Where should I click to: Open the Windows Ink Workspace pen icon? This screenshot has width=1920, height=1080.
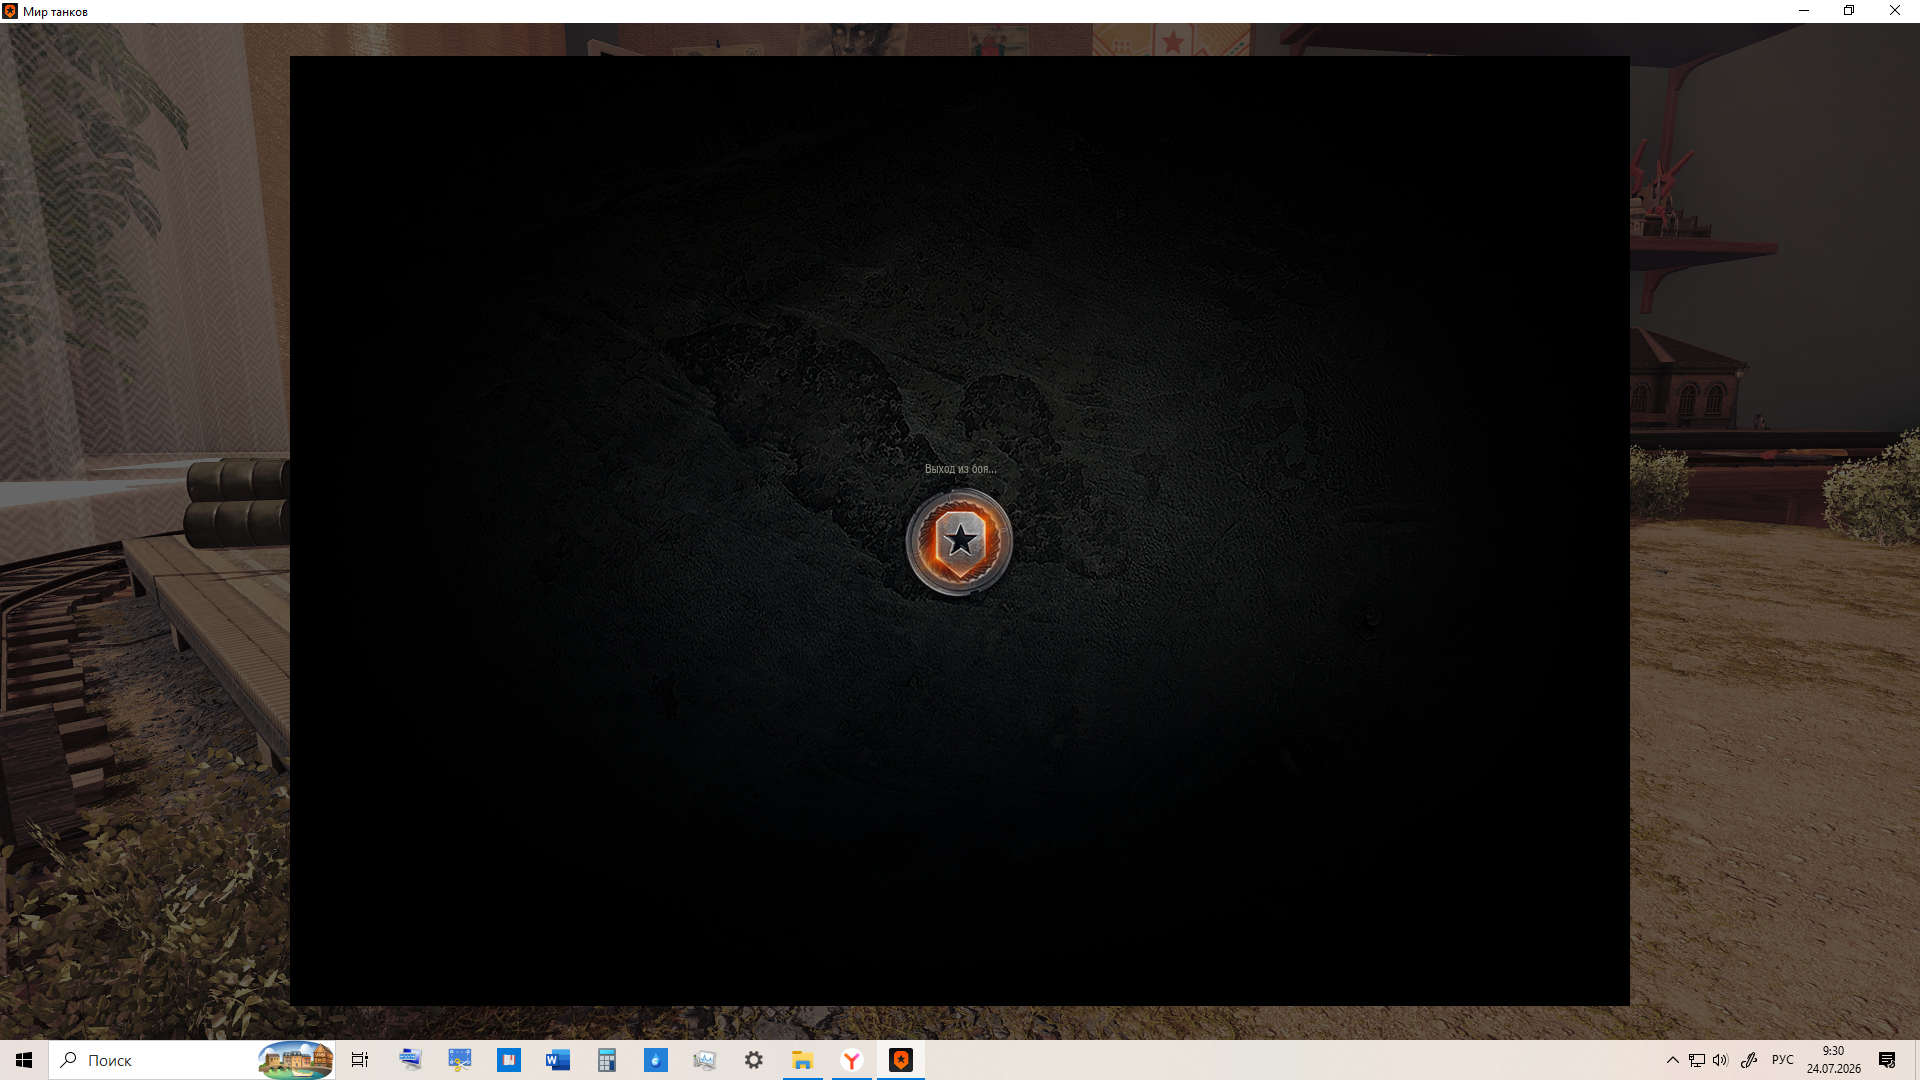pyautogui.click(x=1749, y=1060)
